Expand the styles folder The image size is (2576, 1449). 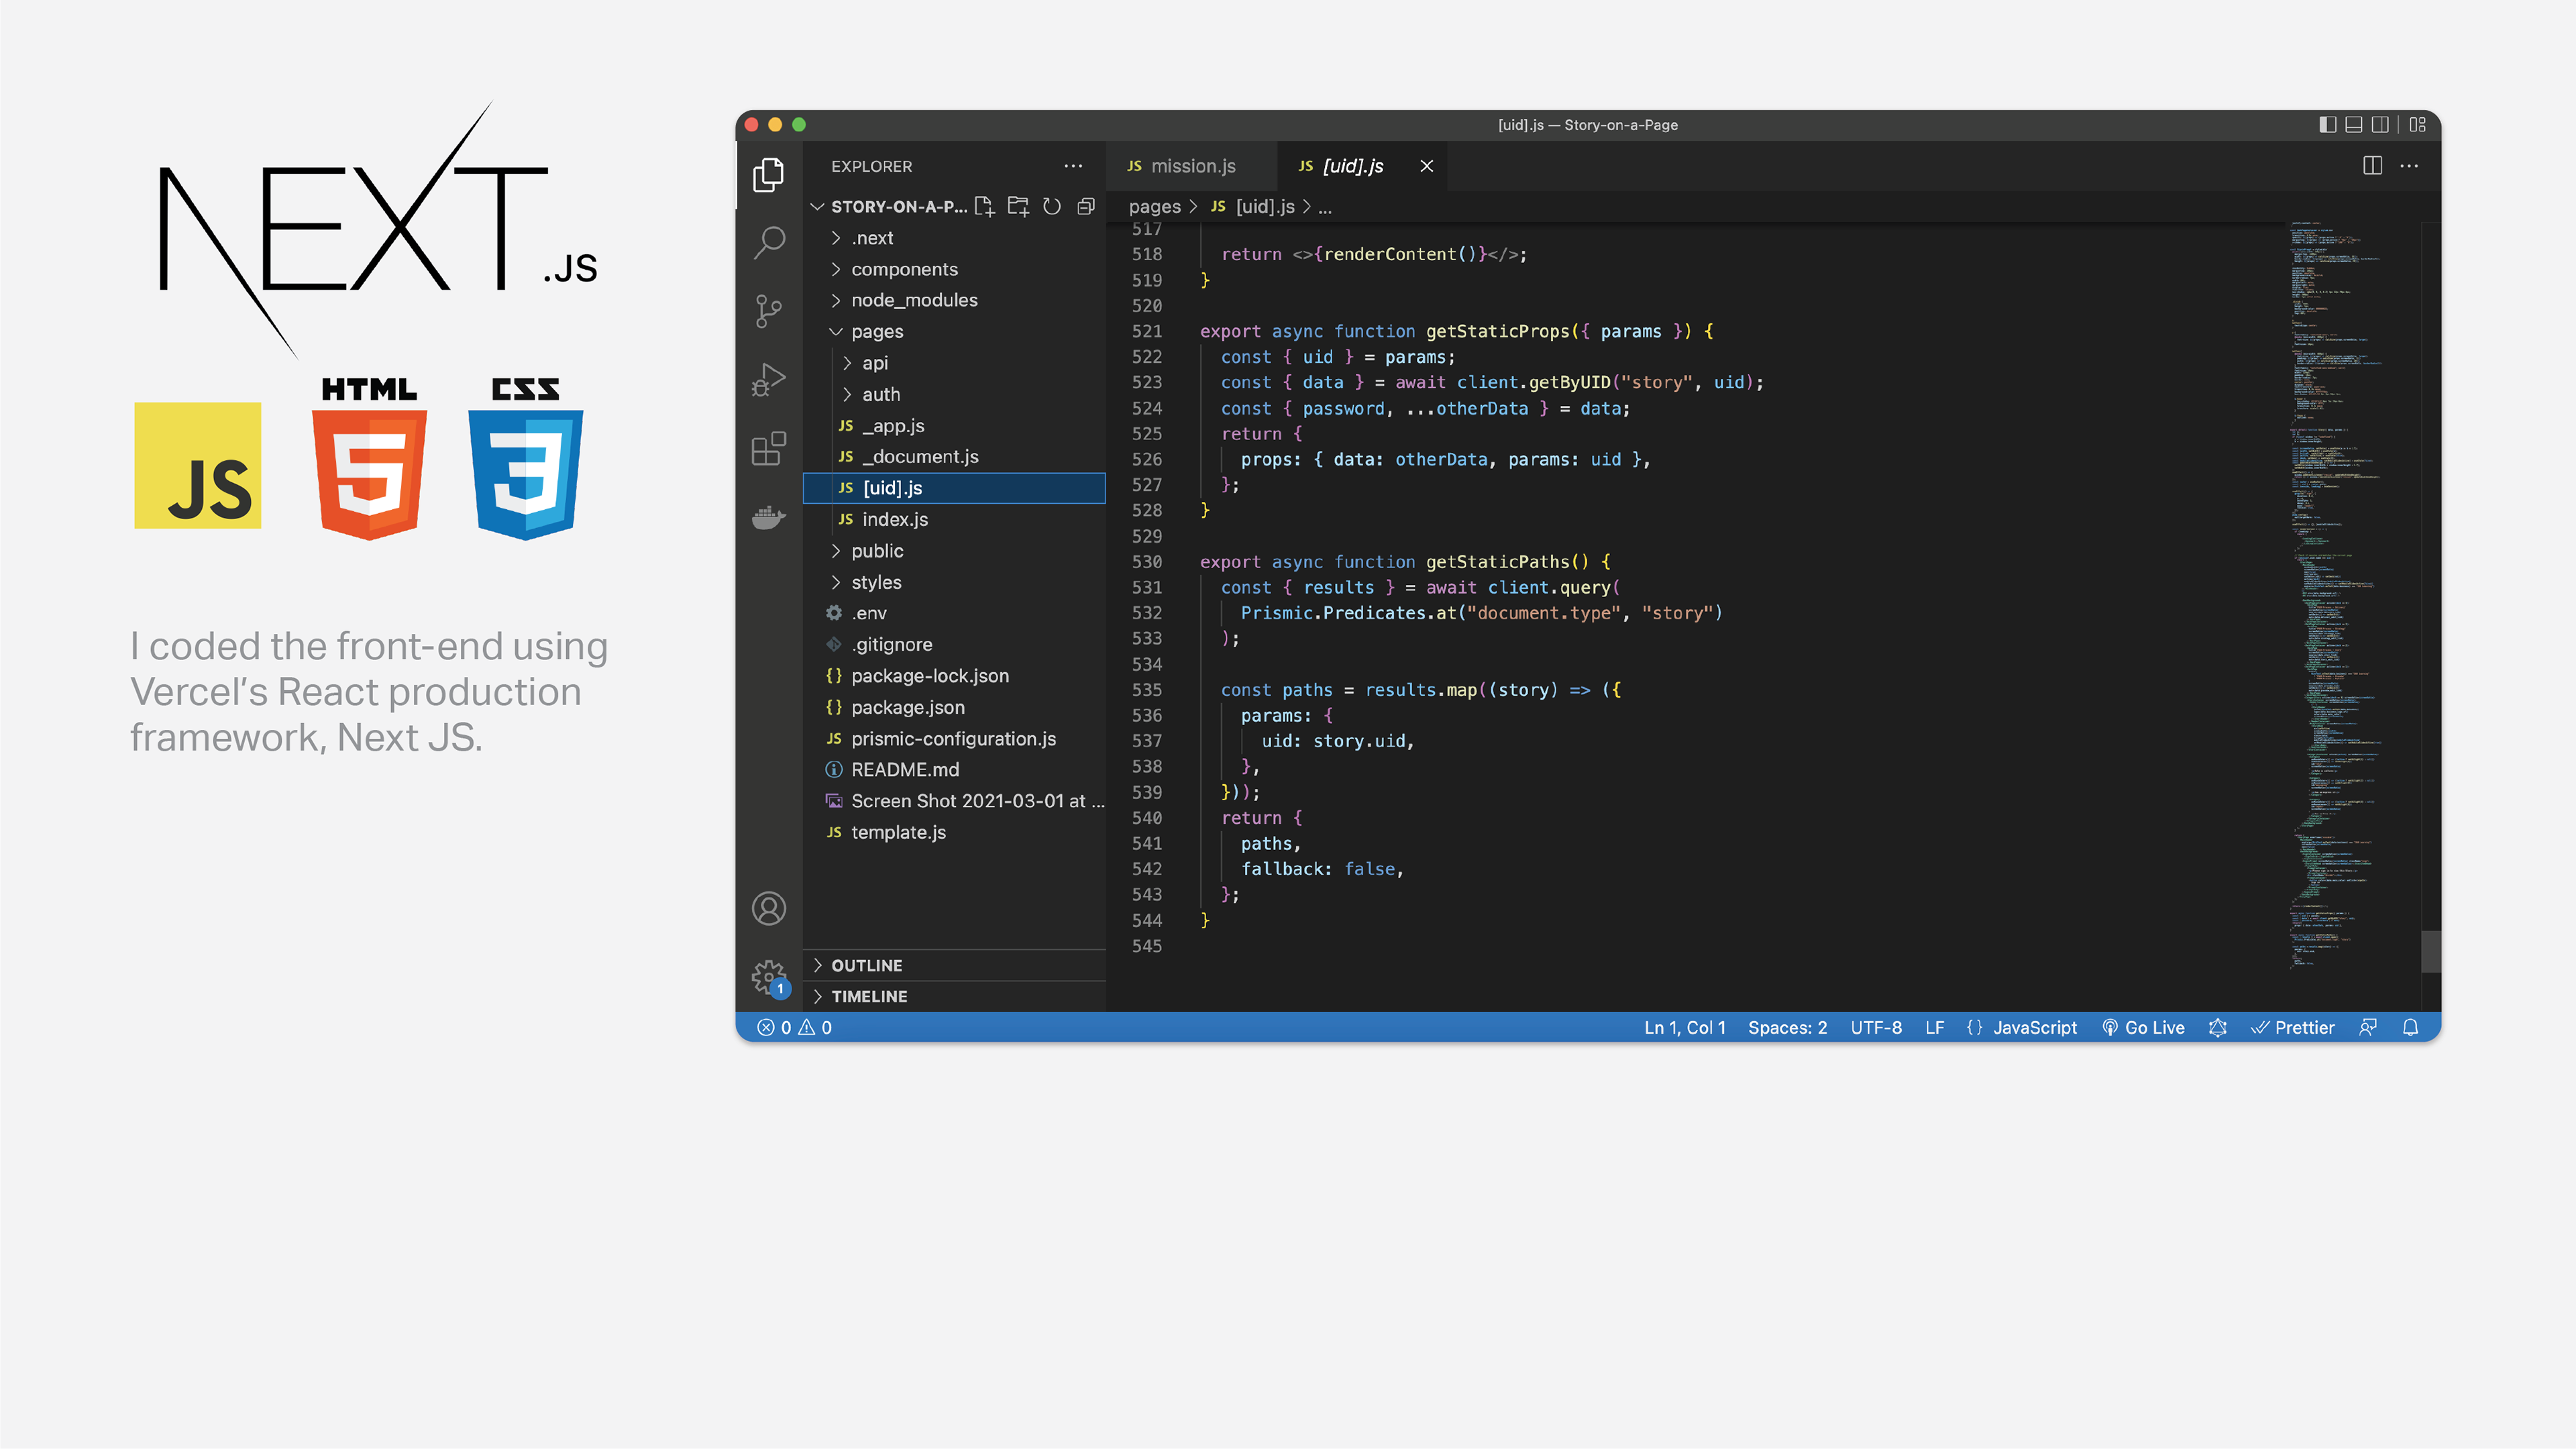pos(955,582)
